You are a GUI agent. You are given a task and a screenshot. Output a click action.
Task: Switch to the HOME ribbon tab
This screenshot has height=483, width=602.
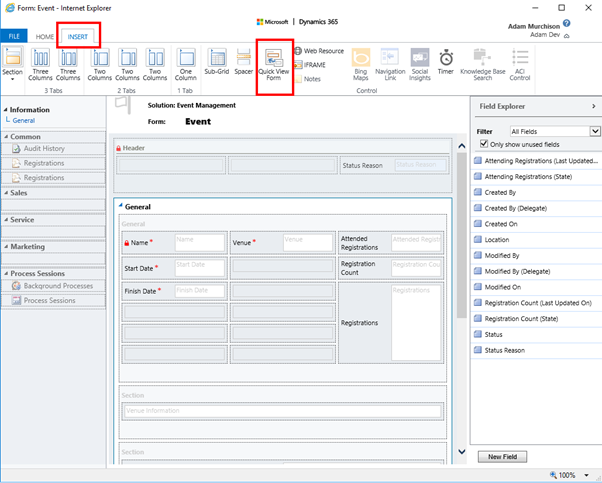click(45, 36)
